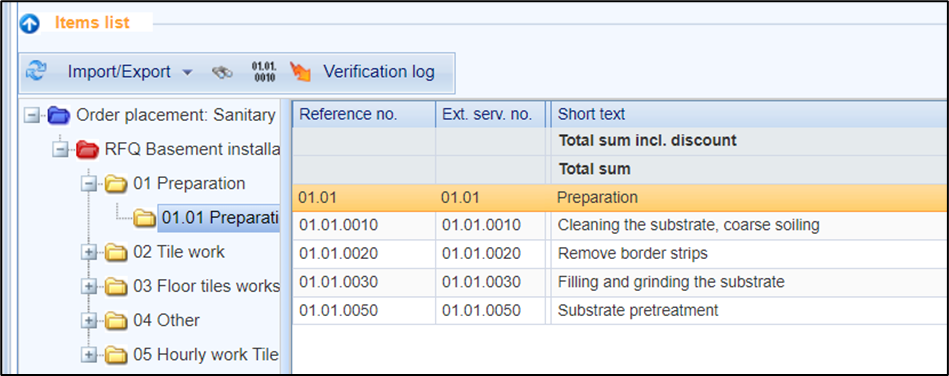Collapse the RFQ Basement installation node
The width and height of the screenshot is (949, 376).
[61, 149]
